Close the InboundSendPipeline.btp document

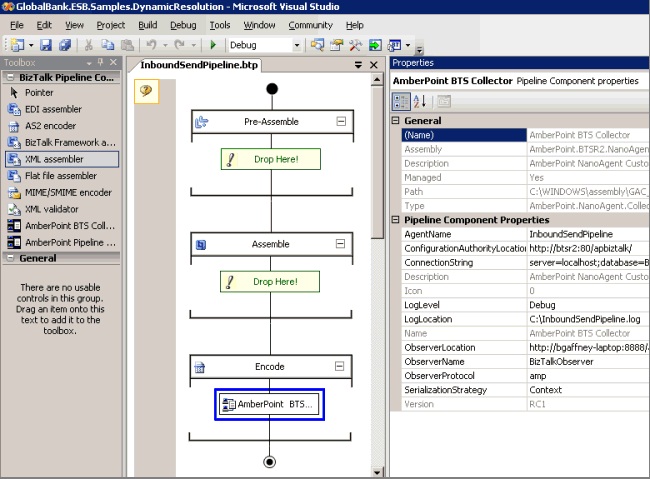click(374, 65)
